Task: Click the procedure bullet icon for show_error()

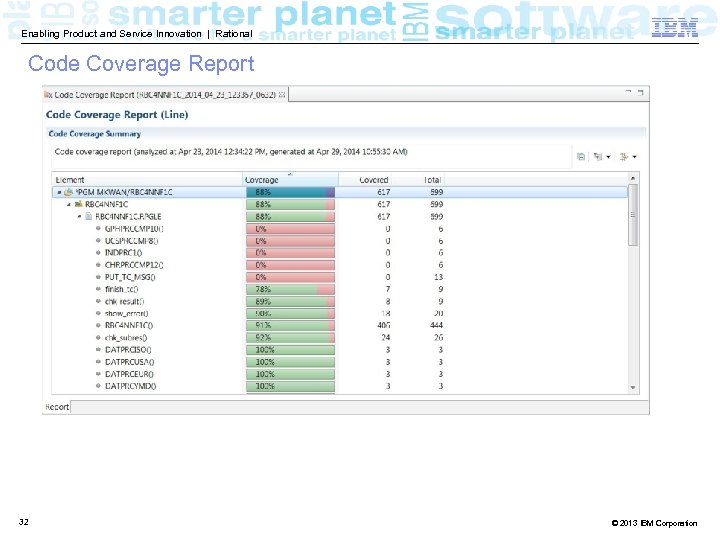Action: pos(98,313)
